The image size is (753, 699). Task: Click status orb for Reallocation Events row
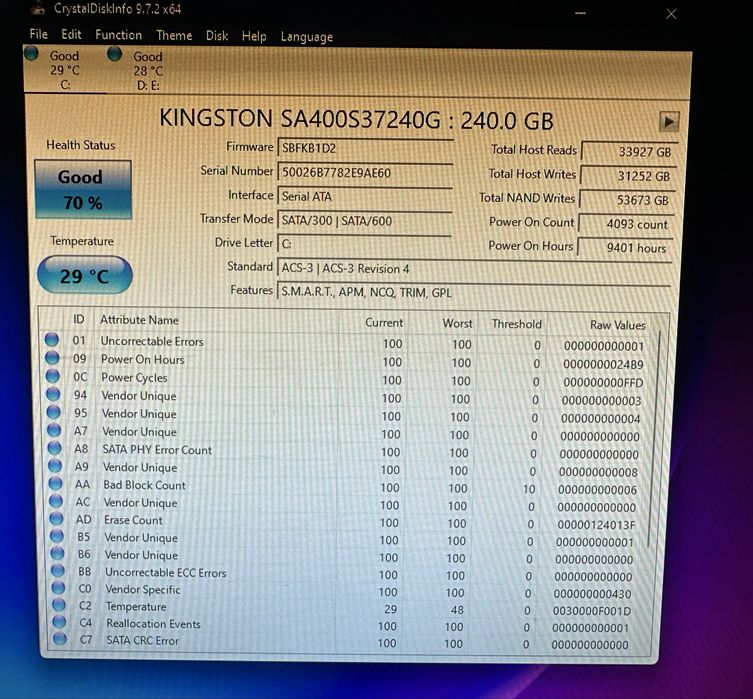(x=59, y=621)
